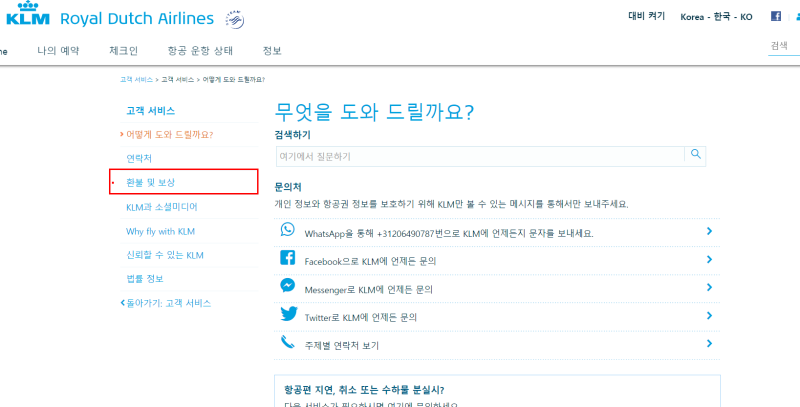Open the 체크인 menu
Viewport: 800px width, 407px height.
123,50
